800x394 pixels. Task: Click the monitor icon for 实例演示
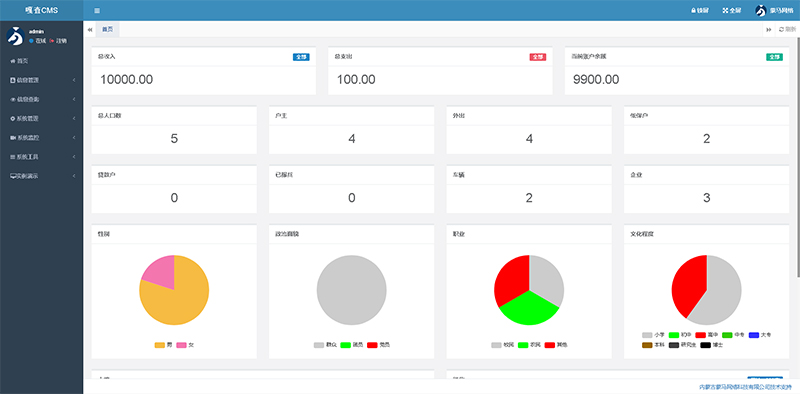[x=13, y=176]
